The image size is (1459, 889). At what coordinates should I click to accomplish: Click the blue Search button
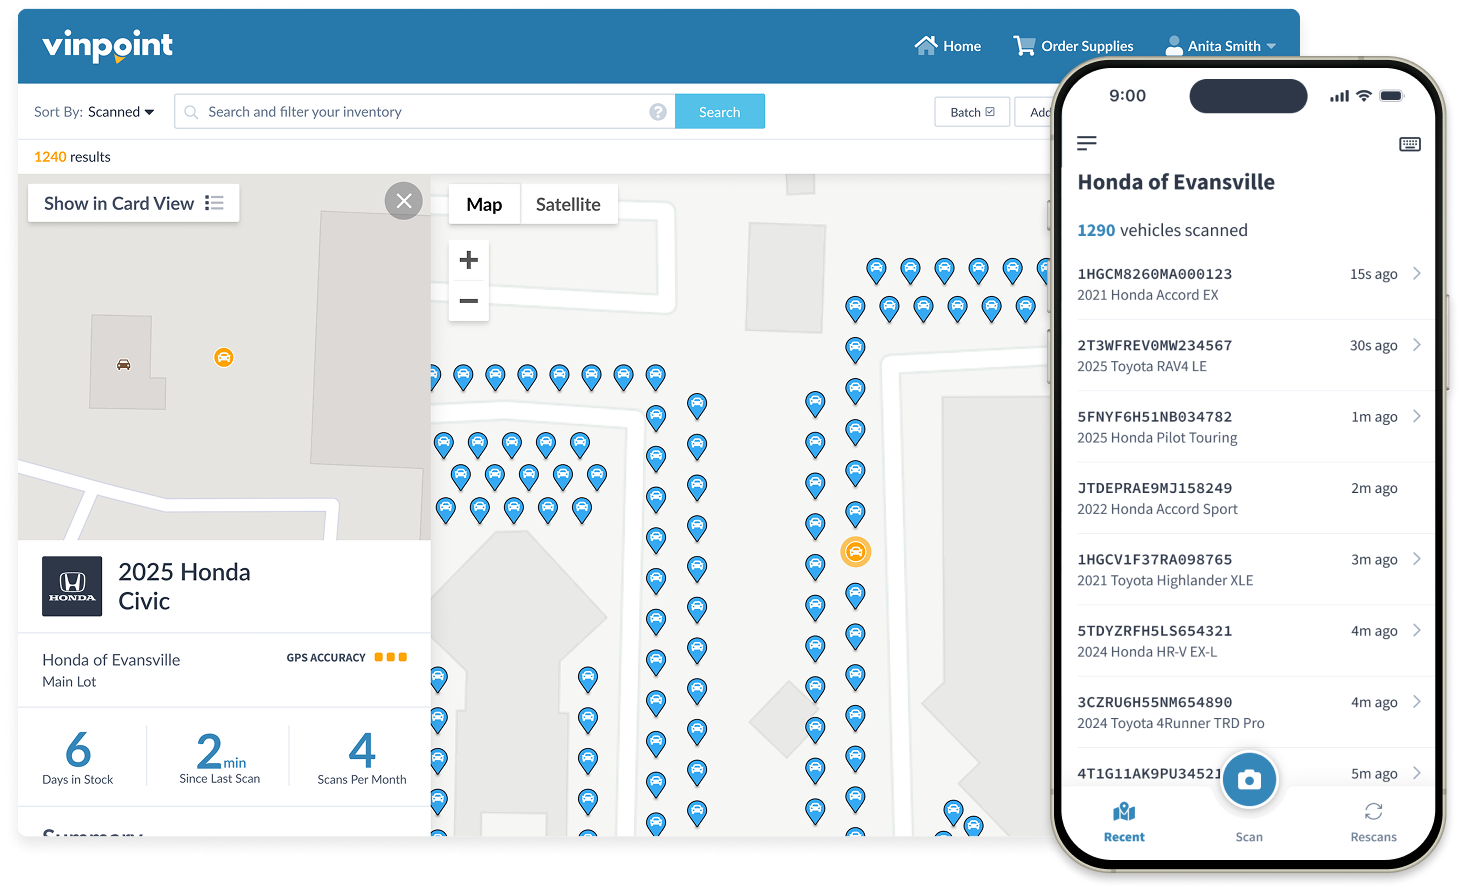click(x=720, y=112)
